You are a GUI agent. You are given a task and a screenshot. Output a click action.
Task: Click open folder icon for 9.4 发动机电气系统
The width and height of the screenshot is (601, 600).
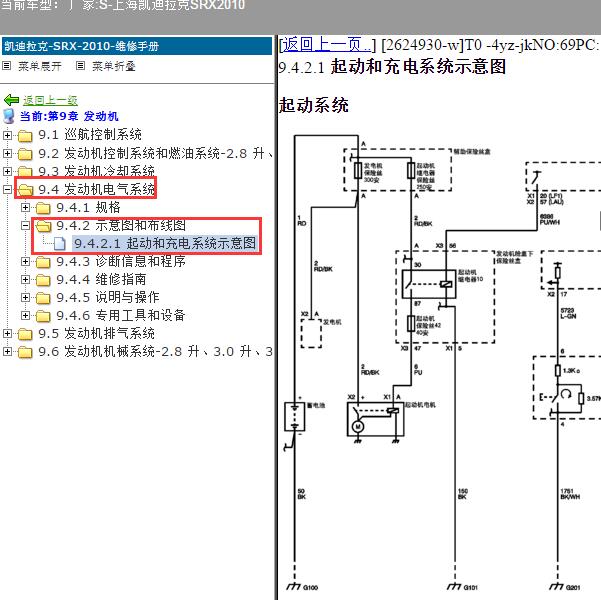[x=25, y=190]
